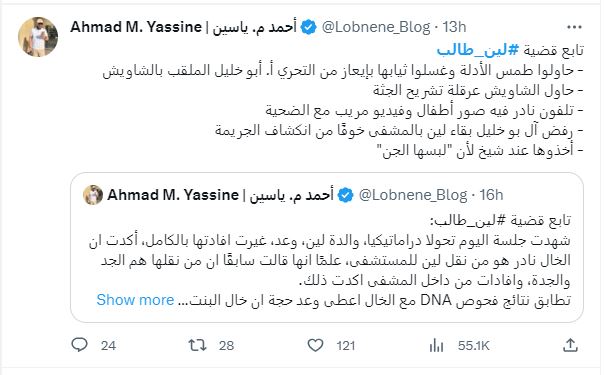
Task: Open the main tweet author's profile picture
Action: pos(38,37)
